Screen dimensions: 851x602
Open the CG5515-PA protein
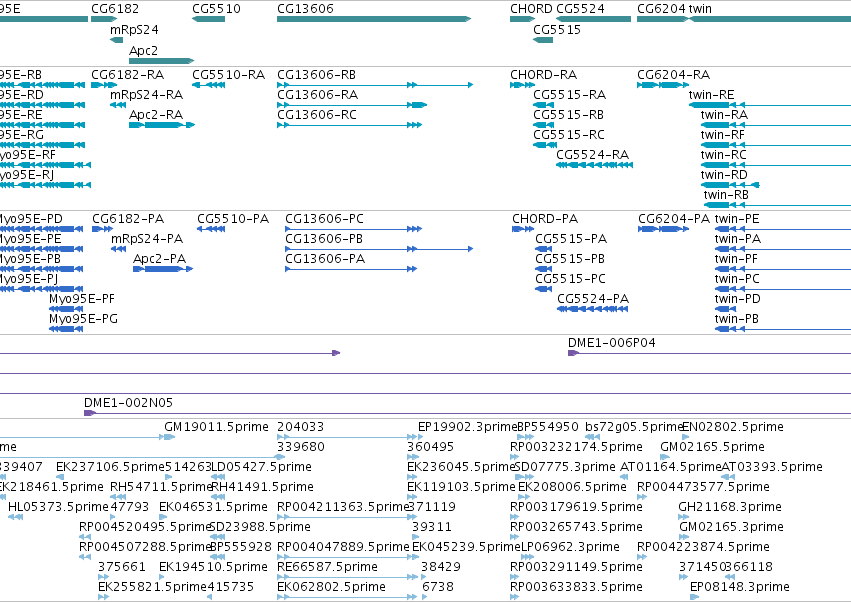tap(544, 249)
